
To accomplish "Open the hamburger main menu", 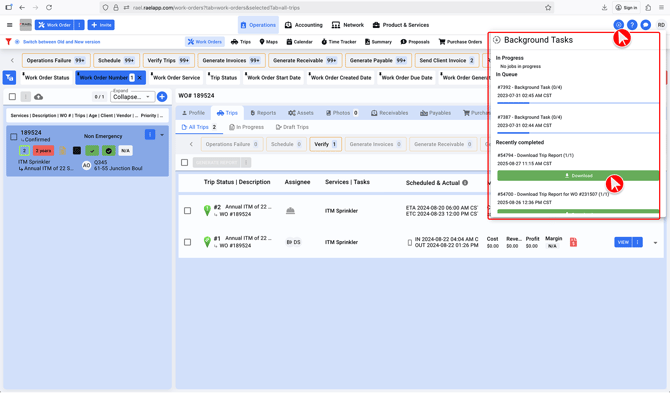I will [x=9, y=25].
